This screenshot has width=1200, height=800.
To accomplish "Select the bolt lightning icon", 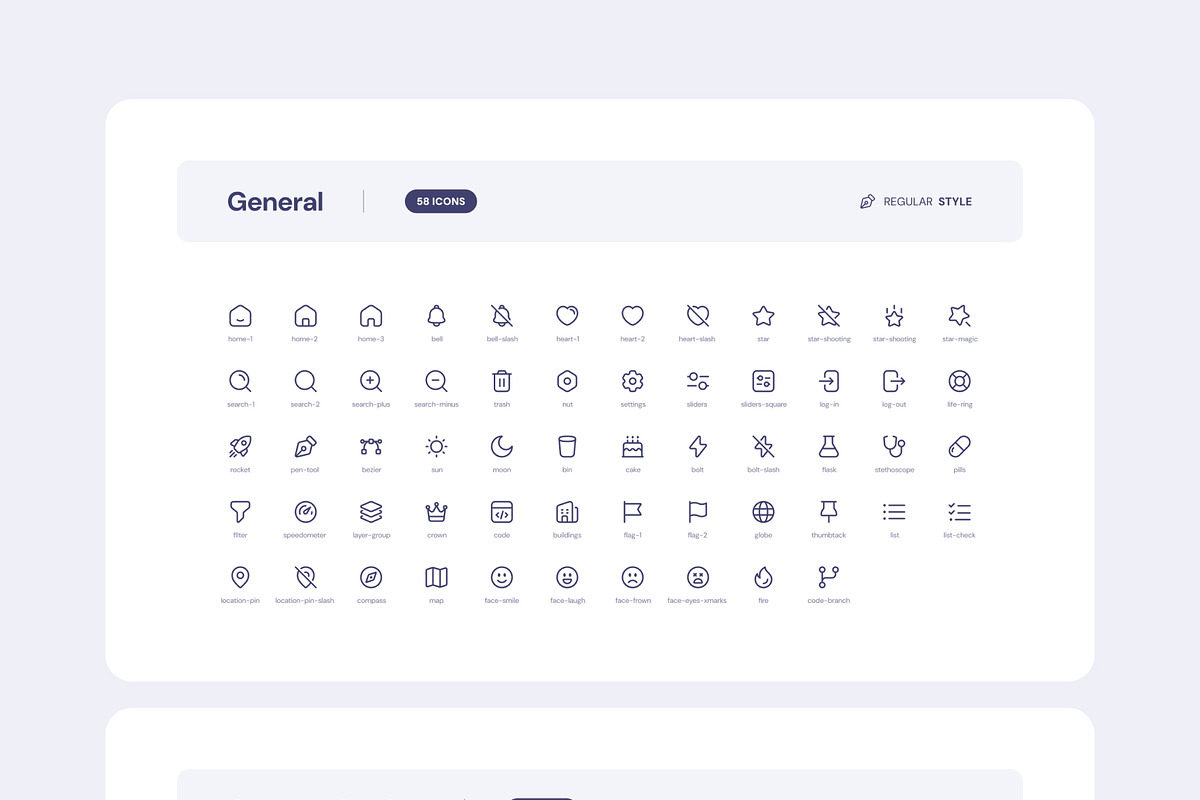I will [698, 446].
